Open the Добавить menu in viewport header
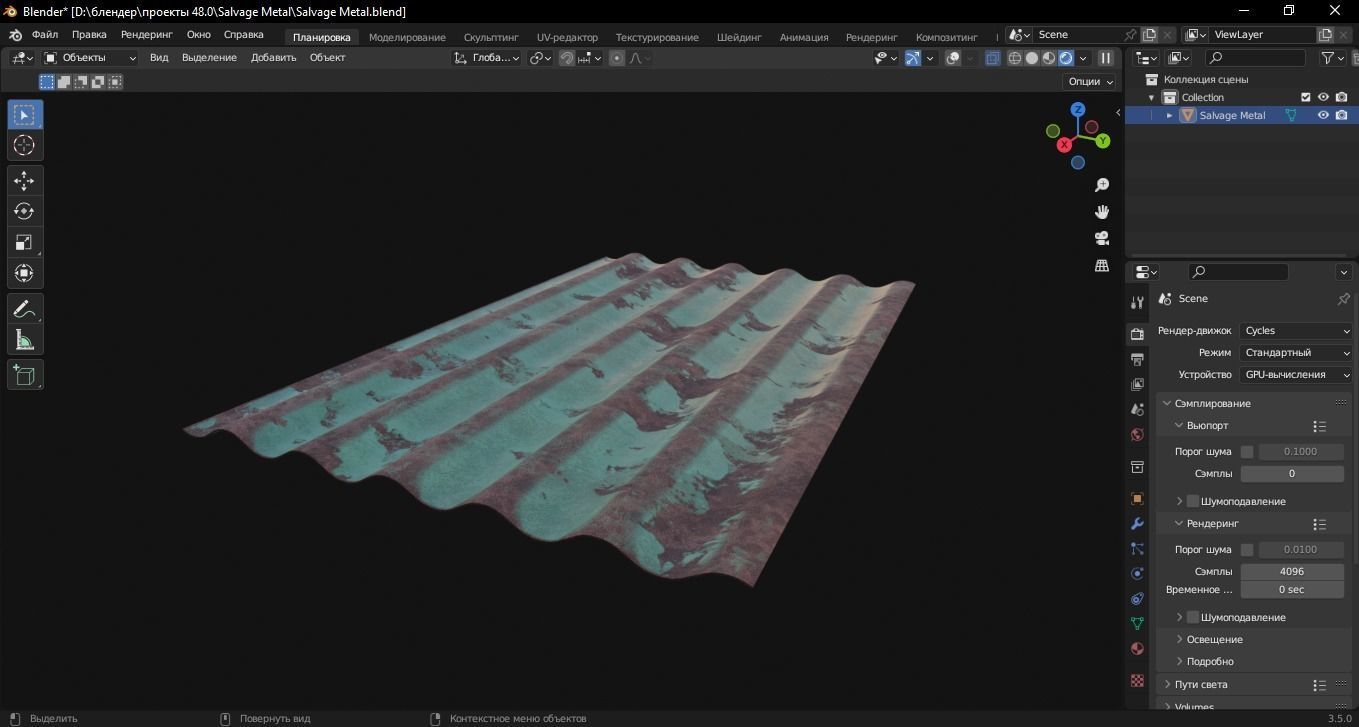Viewport: 1359px width, 727px height. (273, 58)
